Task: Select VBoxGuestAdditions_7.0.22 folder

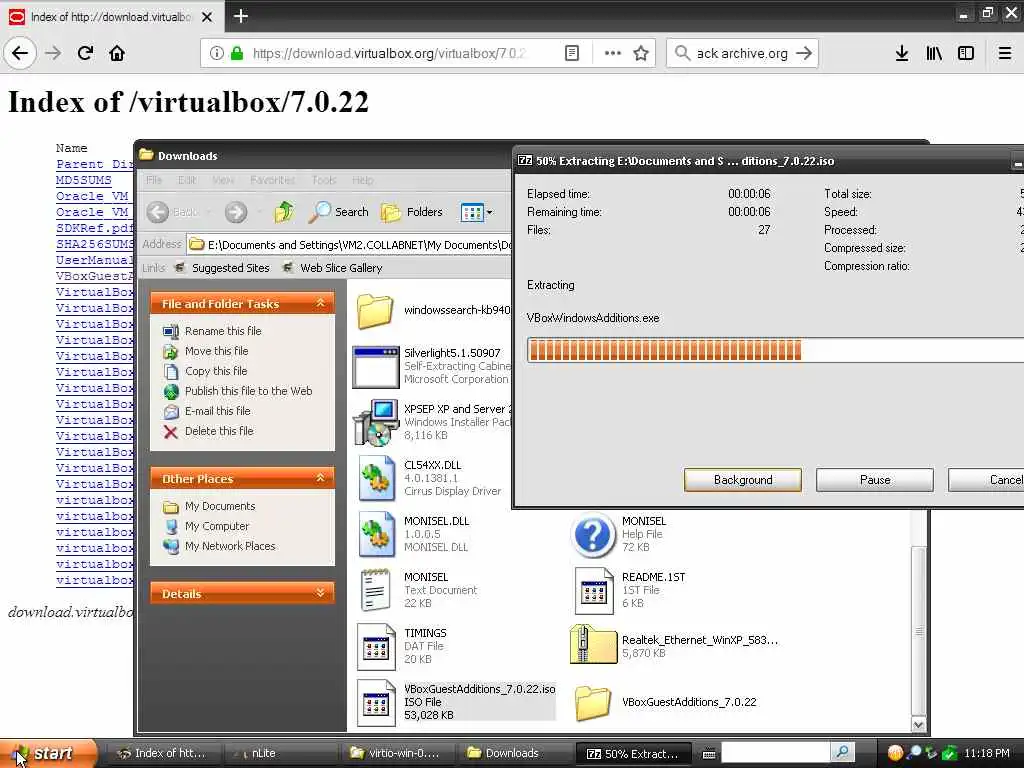Action: click(665, 703)
